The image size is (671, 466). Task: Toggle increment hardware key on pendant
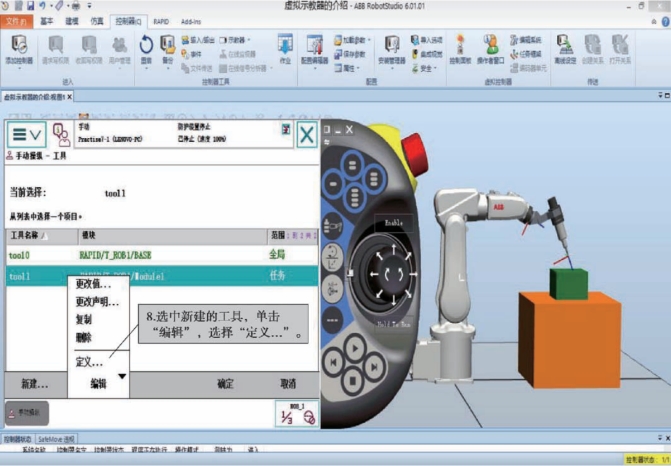click(332, 320)
